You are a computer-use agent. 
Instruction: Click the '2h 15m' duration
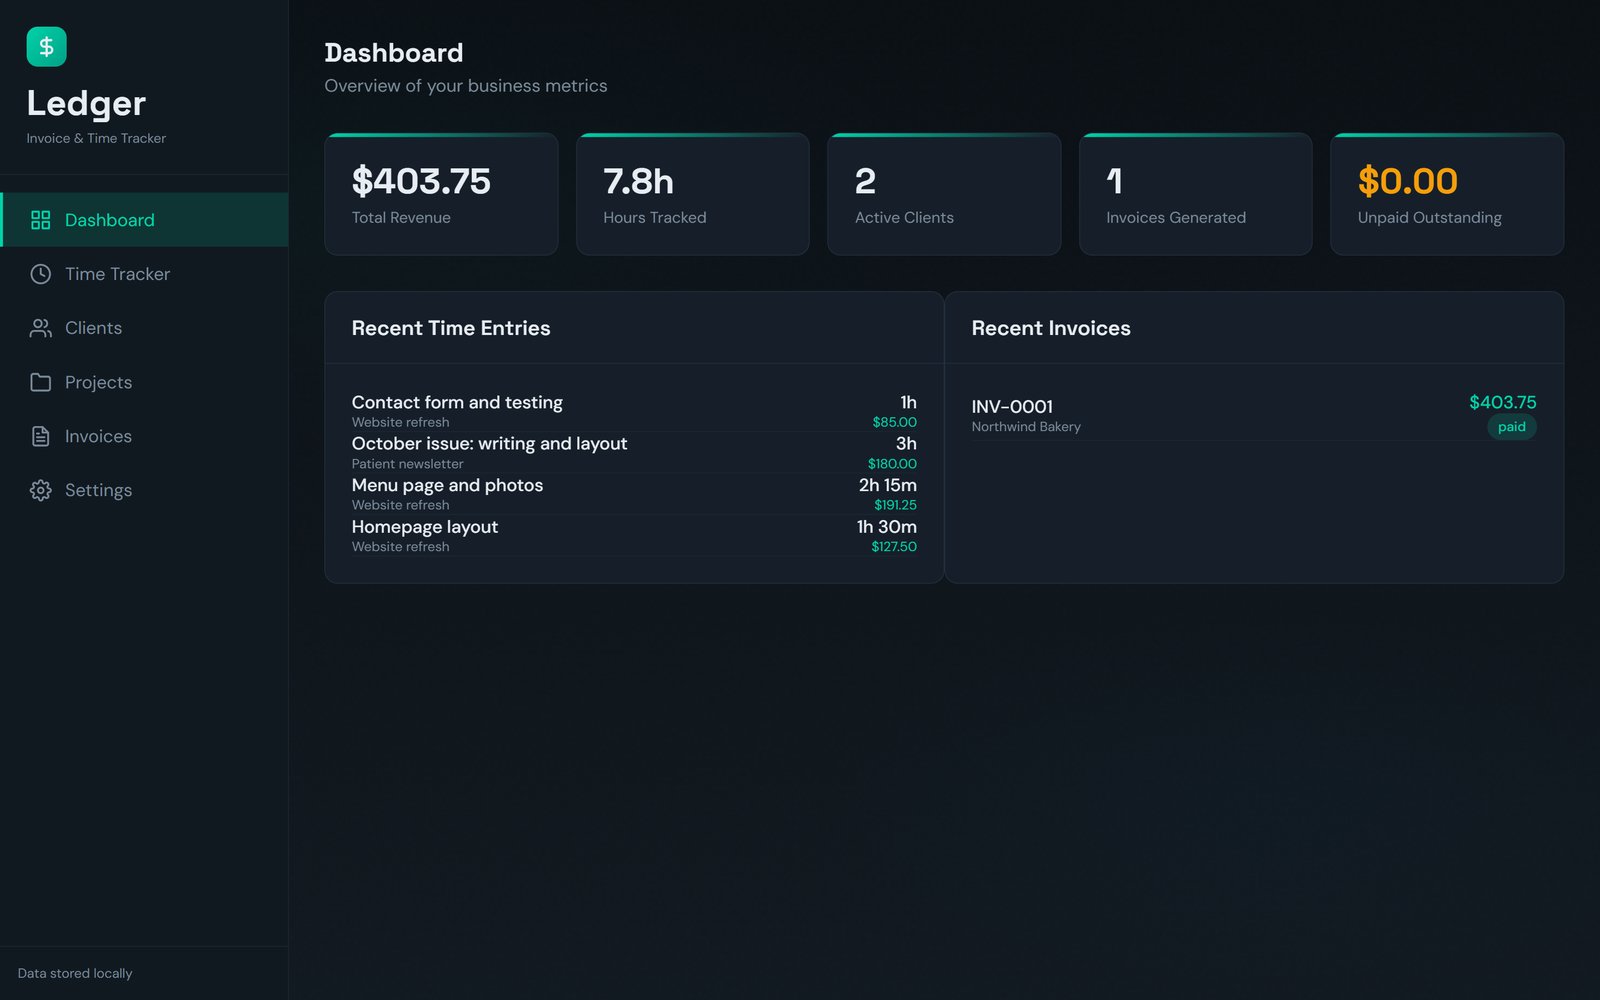[887, 485]
